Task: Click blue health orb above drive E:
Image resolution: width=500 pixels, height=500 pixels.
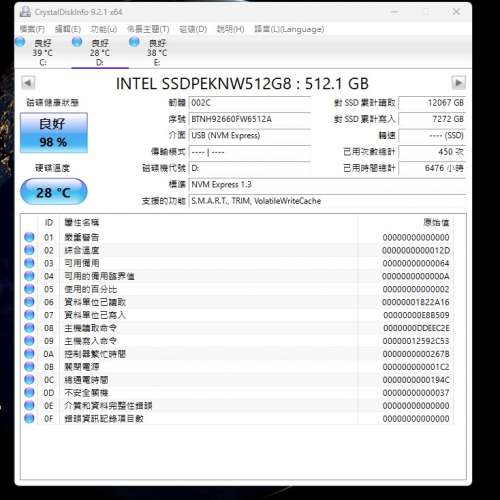Action: (x=134, y=42)
